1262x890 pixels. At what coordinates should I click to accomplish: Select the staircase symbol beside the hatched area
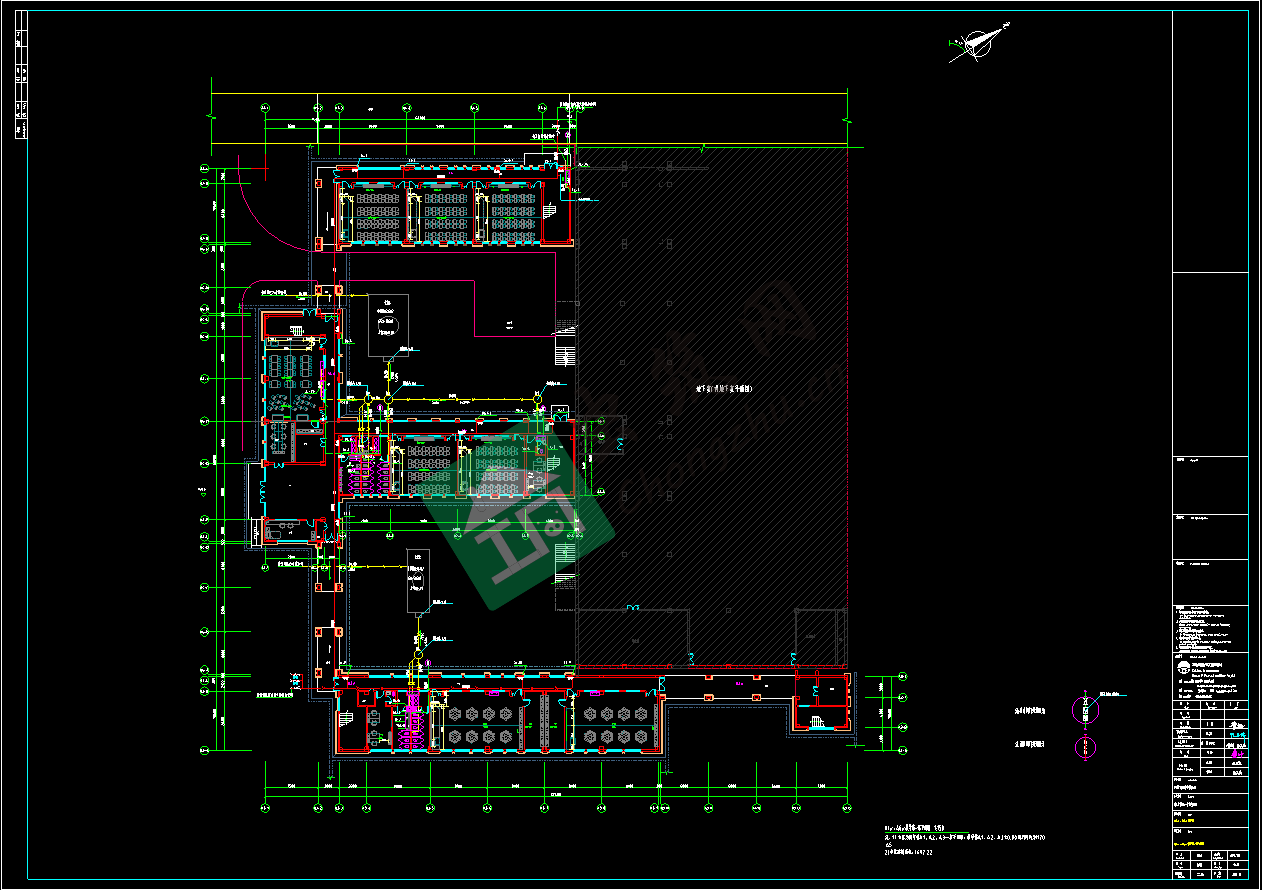click(565, 352)
